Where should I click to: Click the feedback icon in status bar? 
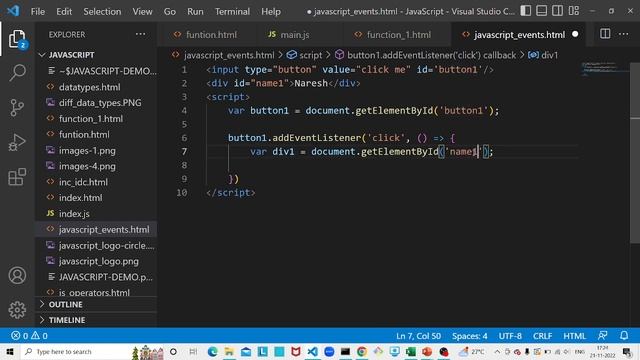coord(602,336)
